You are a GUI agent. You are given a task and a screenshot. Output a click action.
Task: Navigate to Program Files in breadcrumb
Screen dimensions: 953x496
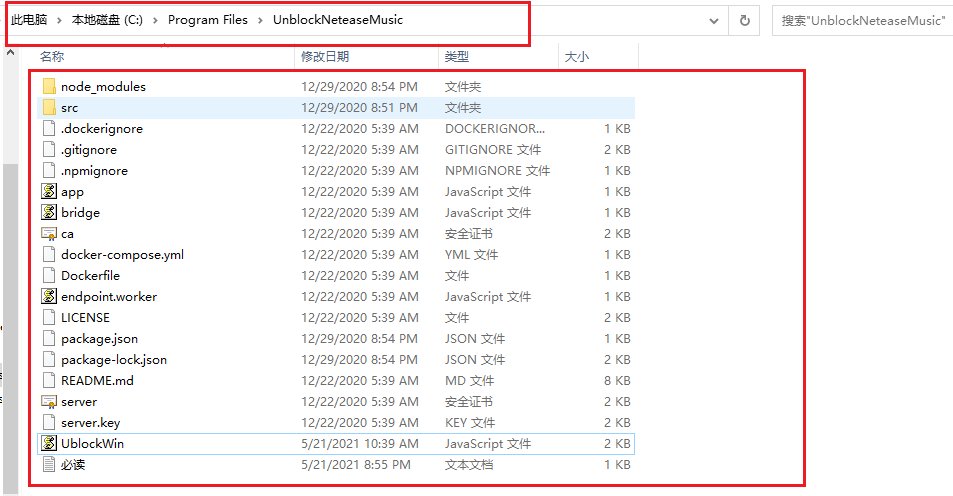click(x=208, y=20)
